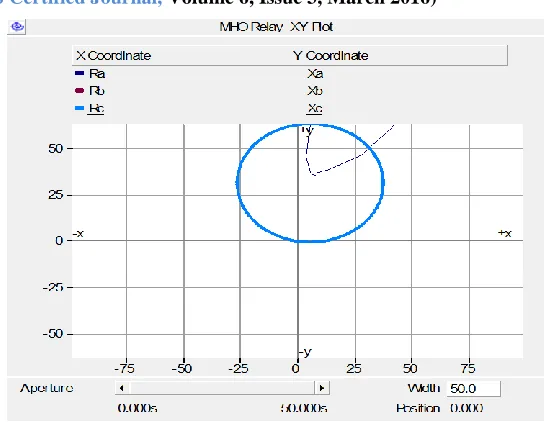Click the +x axis label
The height and width of the screenshot is (422, 544).
point(505,233)
